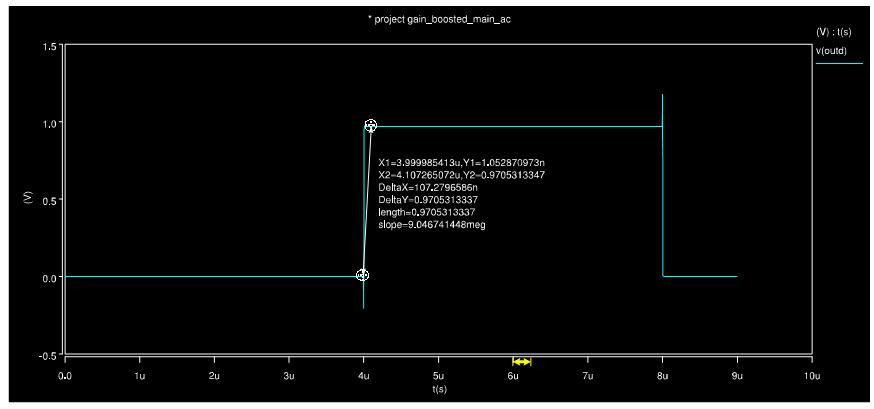Click the t(s) x-axis label
This screenshot has height=409, width=874.
coord(439,389)
